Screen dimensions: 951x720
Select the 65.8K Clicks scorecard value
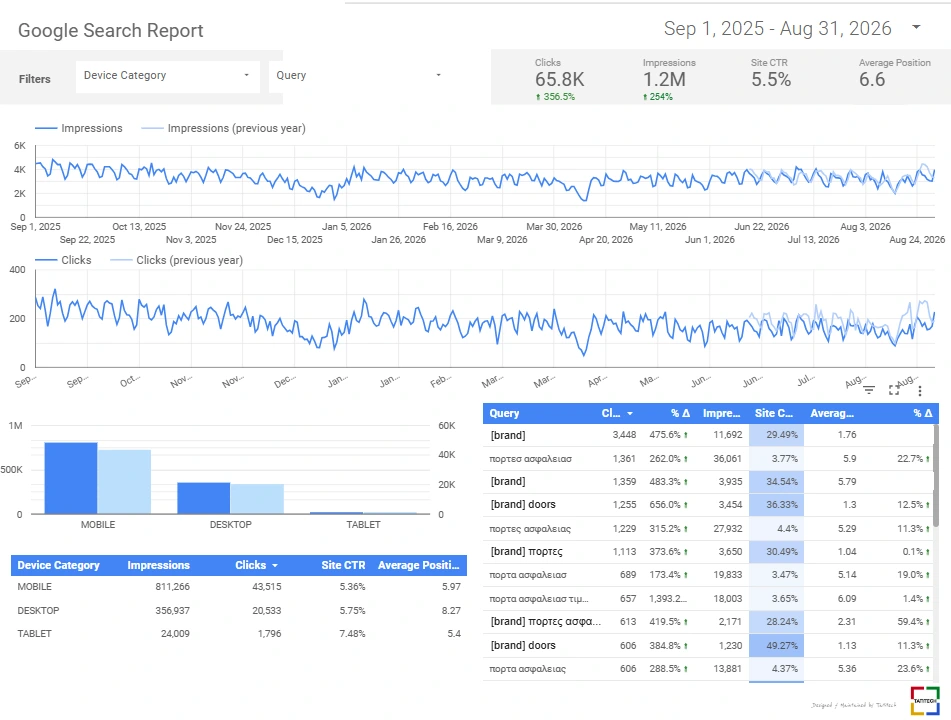tap(560, 79)
